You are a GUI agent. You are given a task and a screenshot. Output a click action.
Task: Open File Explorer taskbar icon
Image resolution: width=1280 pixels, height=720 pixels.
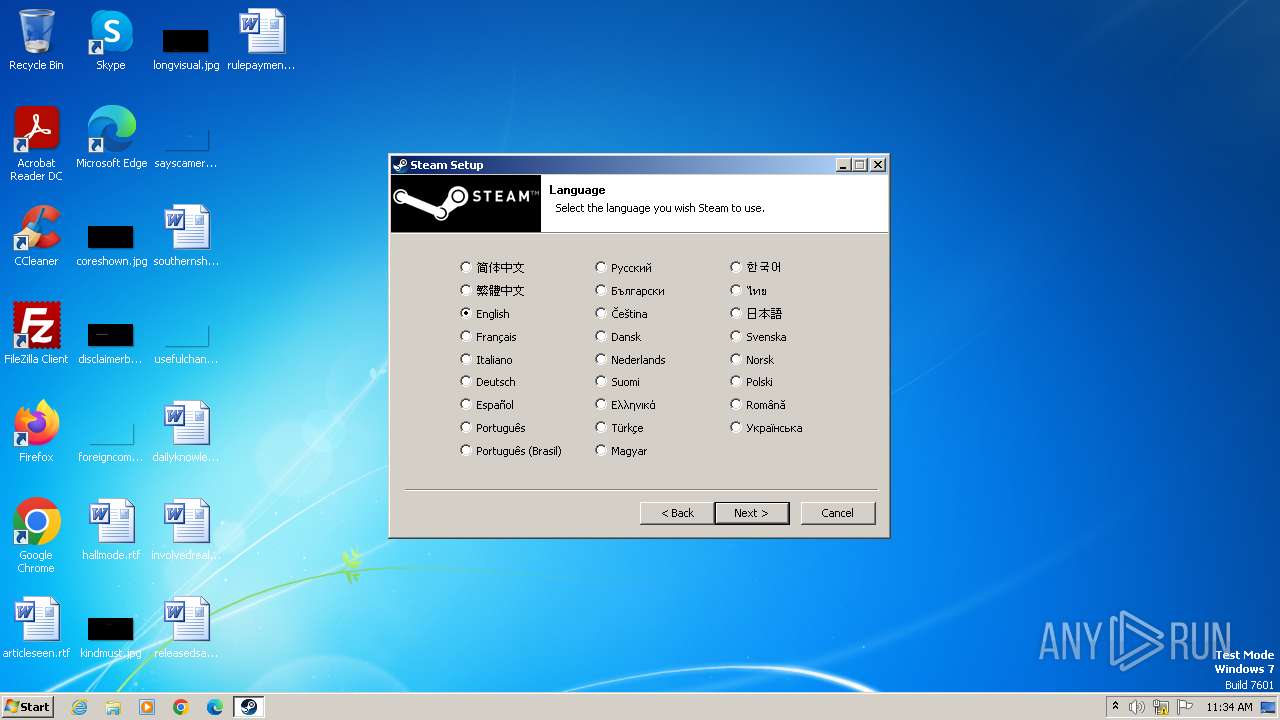[113, 707]
